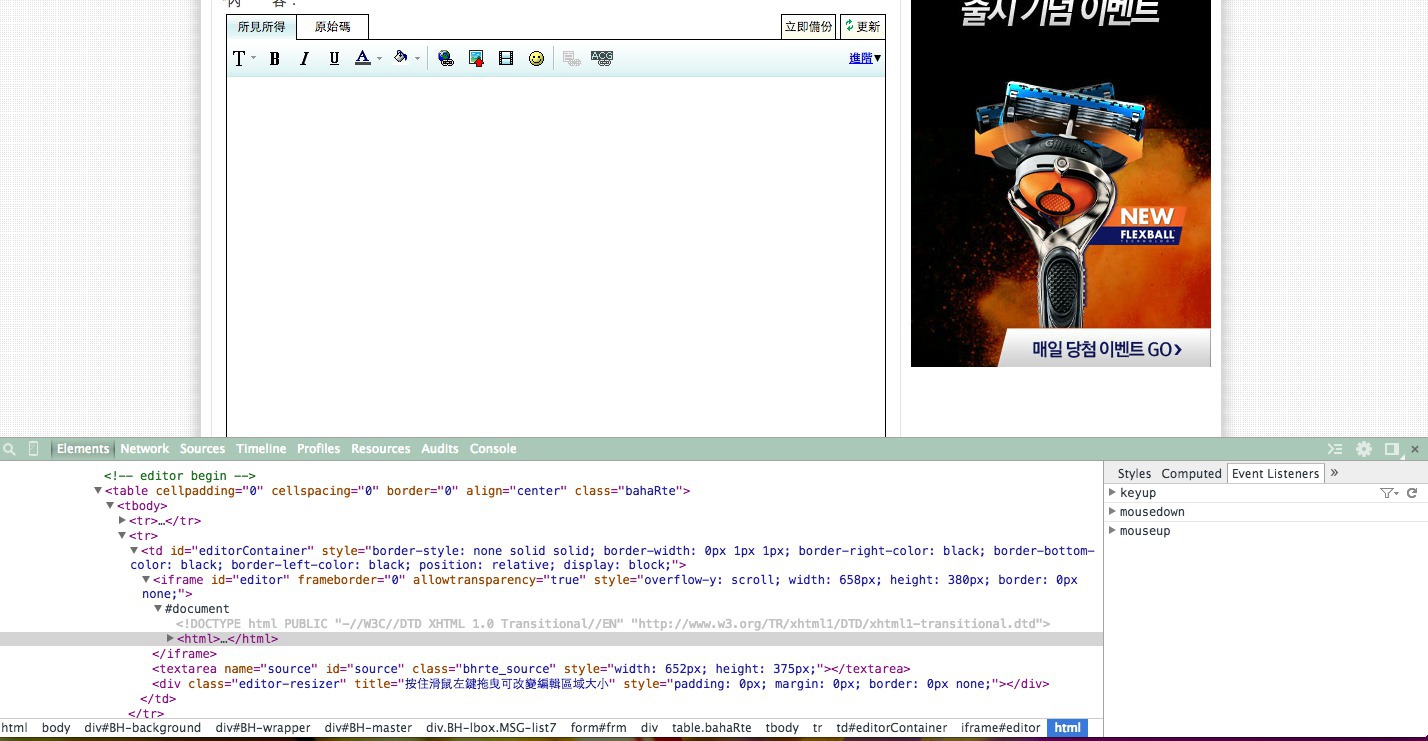This screenshot has width=1428, height=741.
Task: Open the smiley emoticon picker
Action: (x=536, y=59)
